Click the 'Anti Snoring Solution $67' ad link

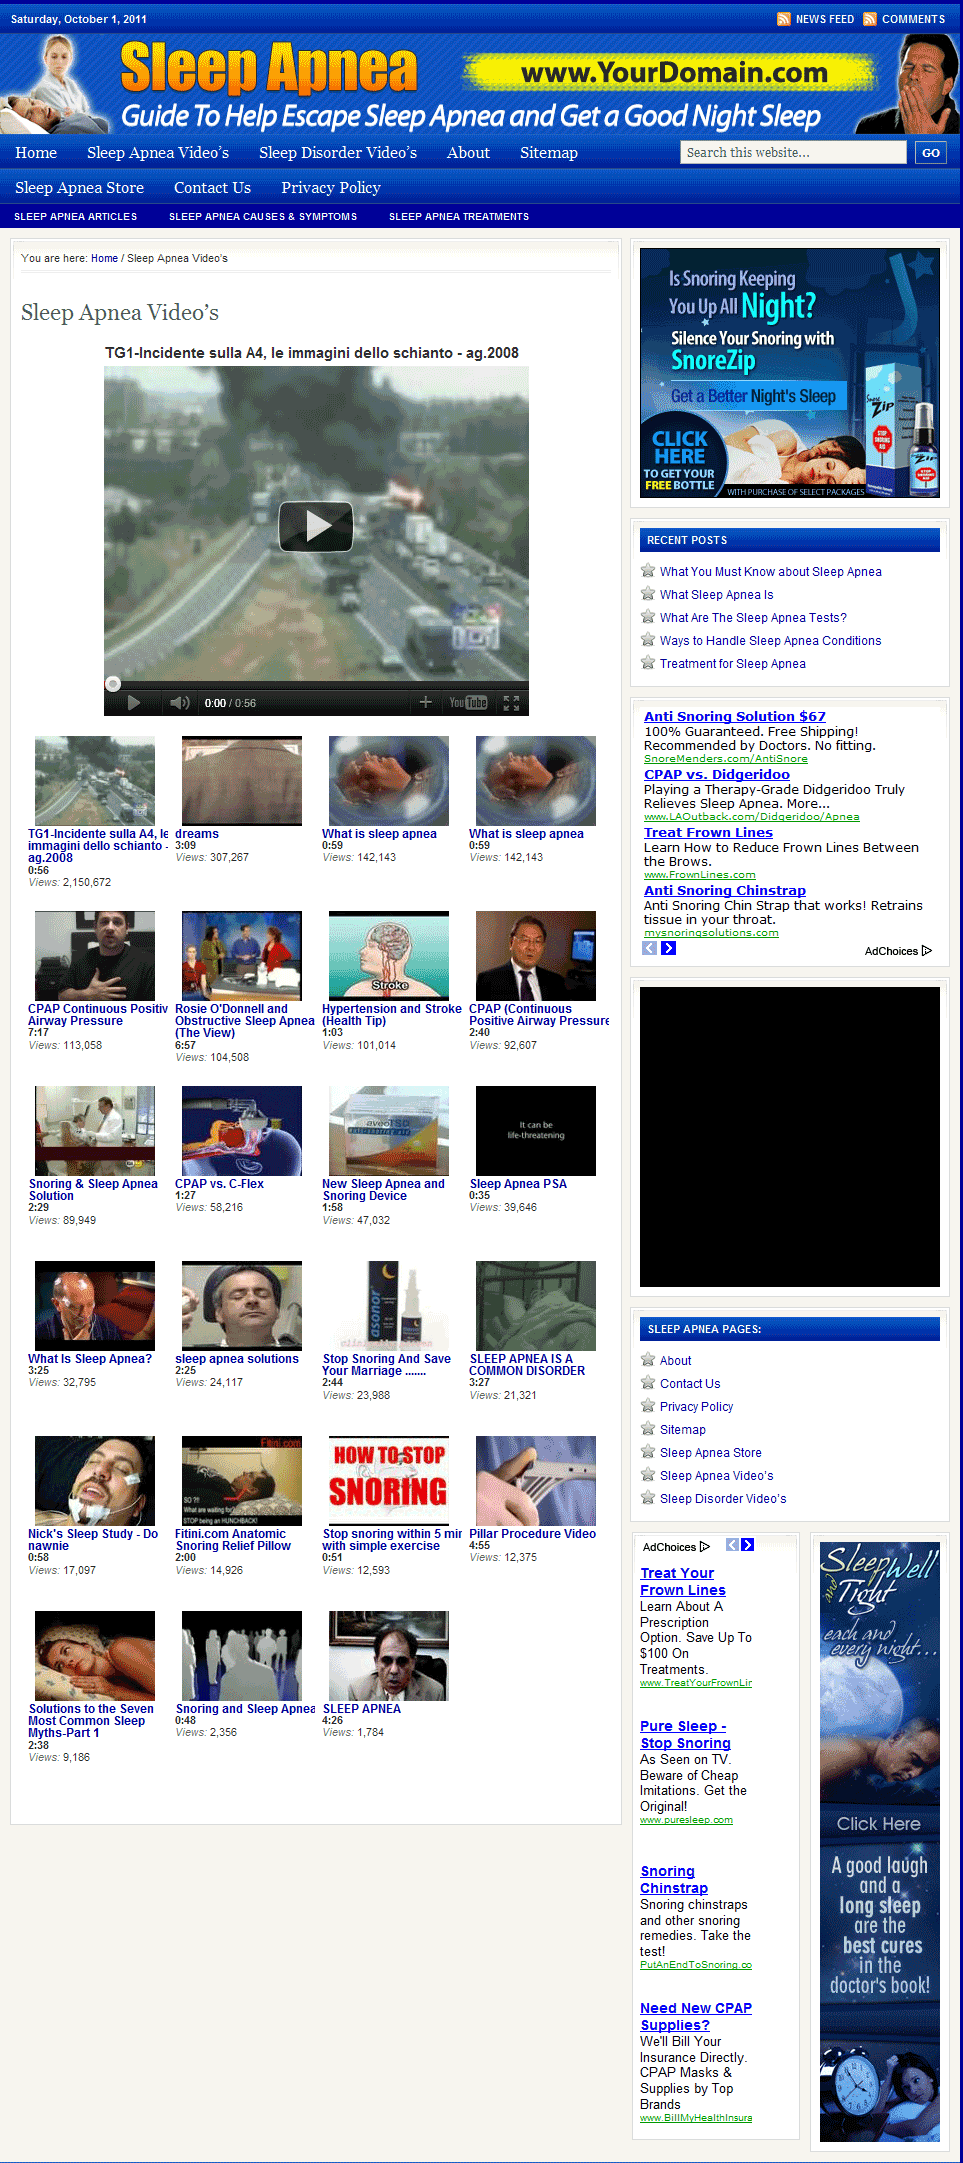tap(735, 716)
